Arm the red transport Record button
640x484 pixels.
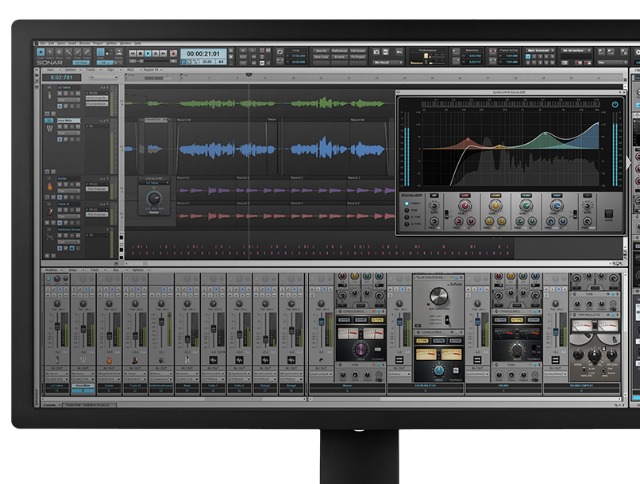[173, 53]
